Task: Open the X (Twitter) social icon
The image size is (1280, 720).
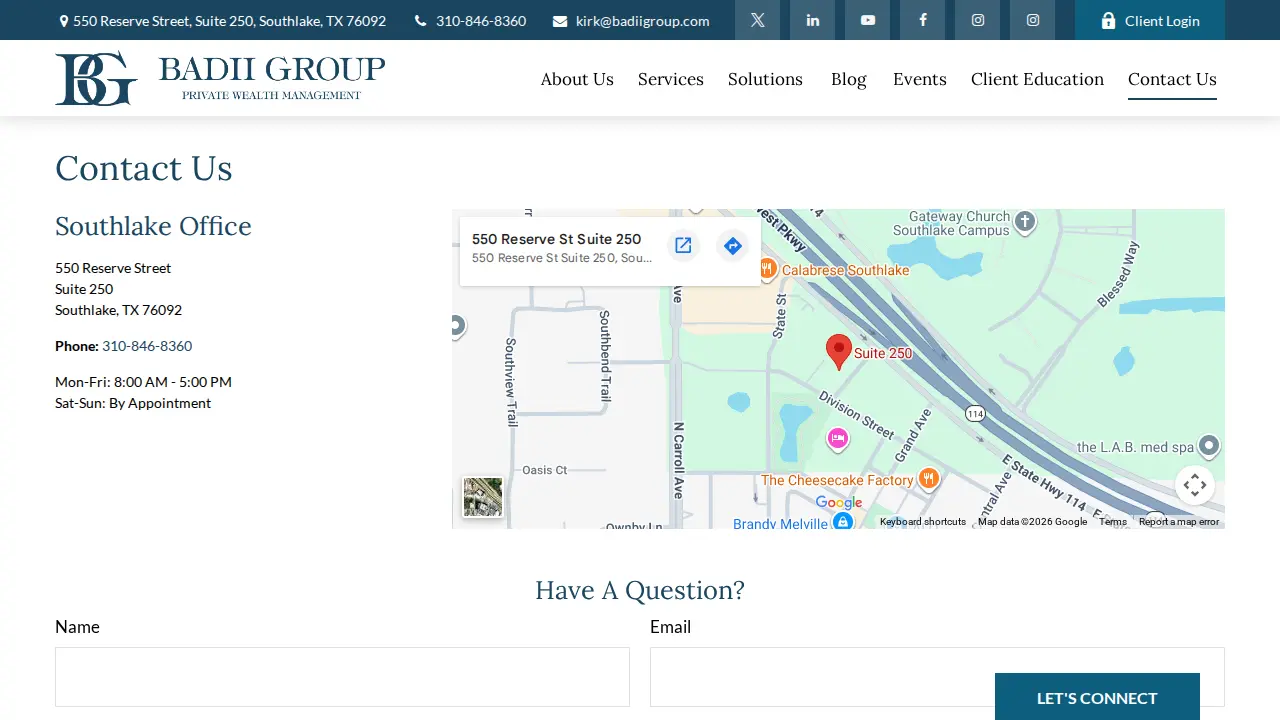Action: [x=757, y=20]
